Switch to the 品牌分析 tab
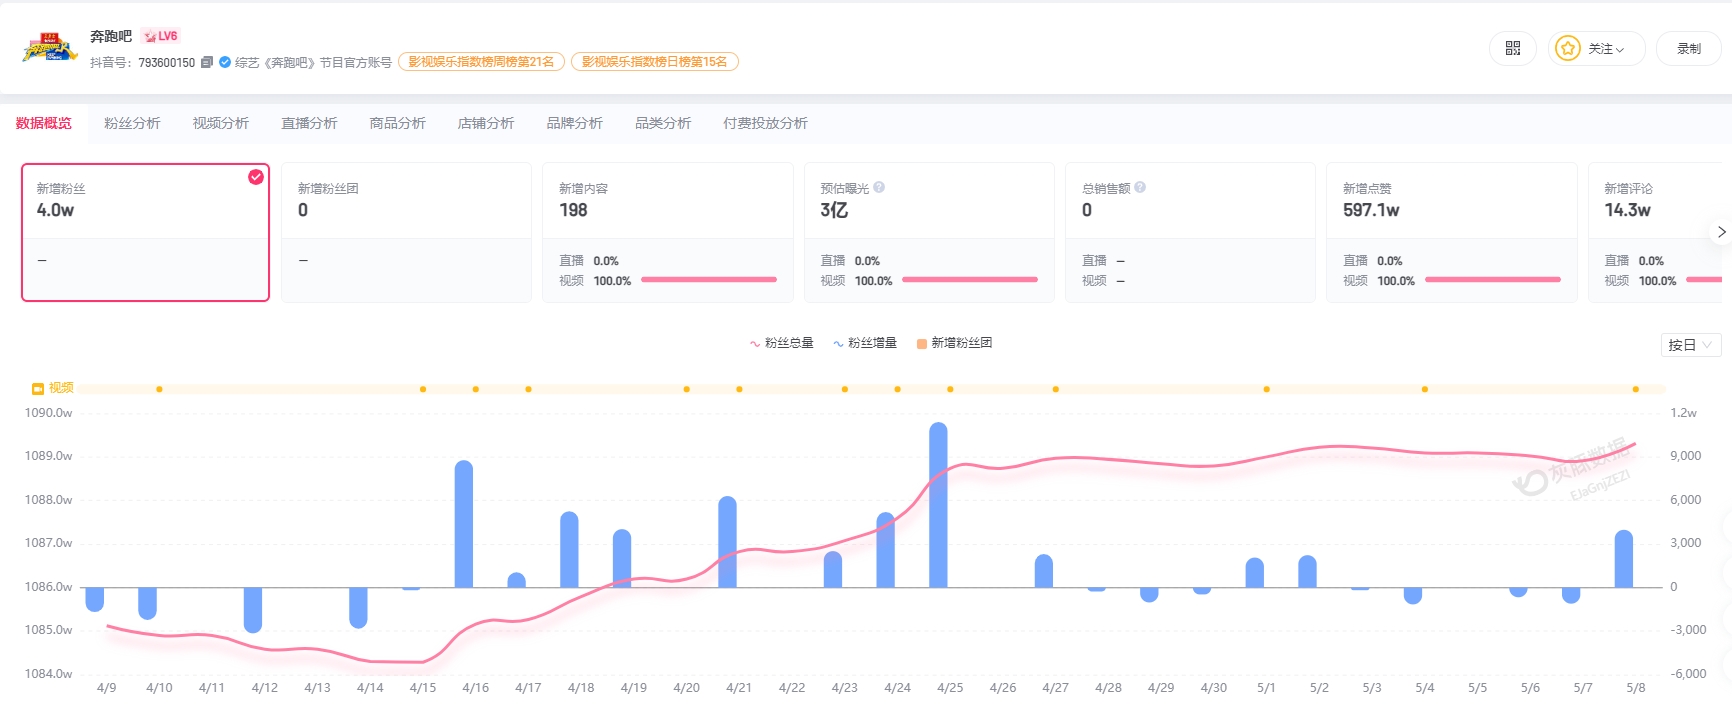Image resolution: width=1732 pixels, height=709 pixels. coord(575,123)
